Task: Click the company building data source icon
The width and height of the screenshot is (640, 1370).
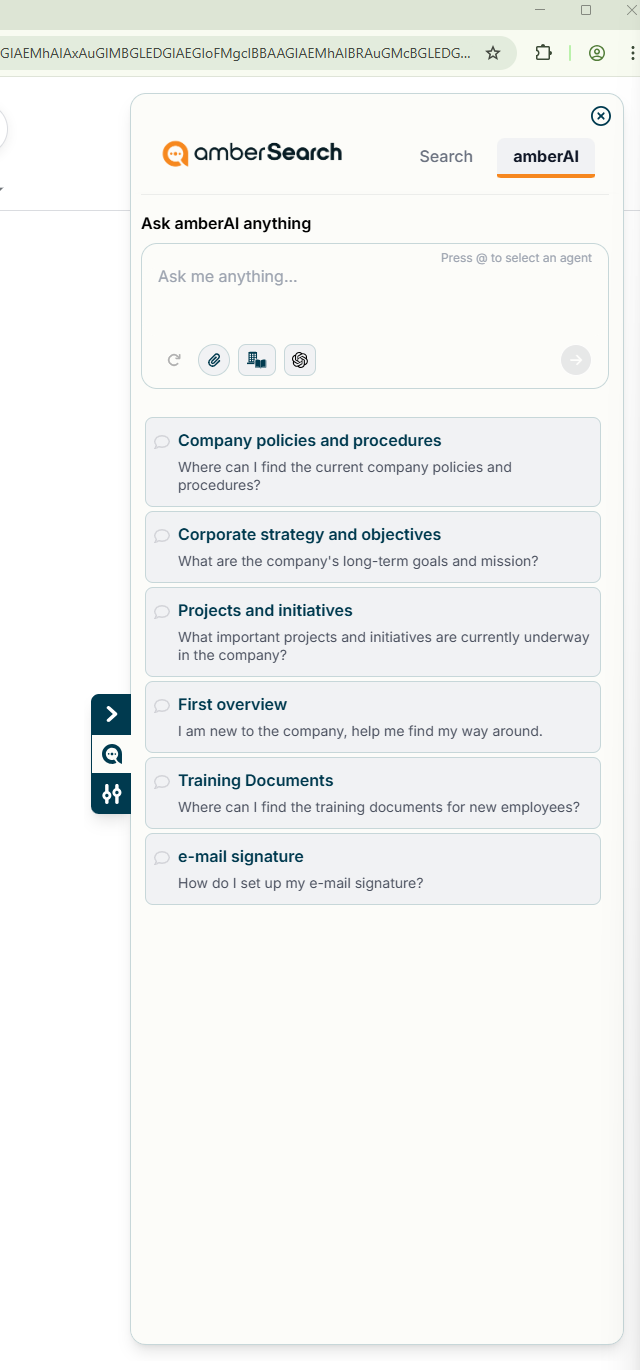Action: click(257, 360)
